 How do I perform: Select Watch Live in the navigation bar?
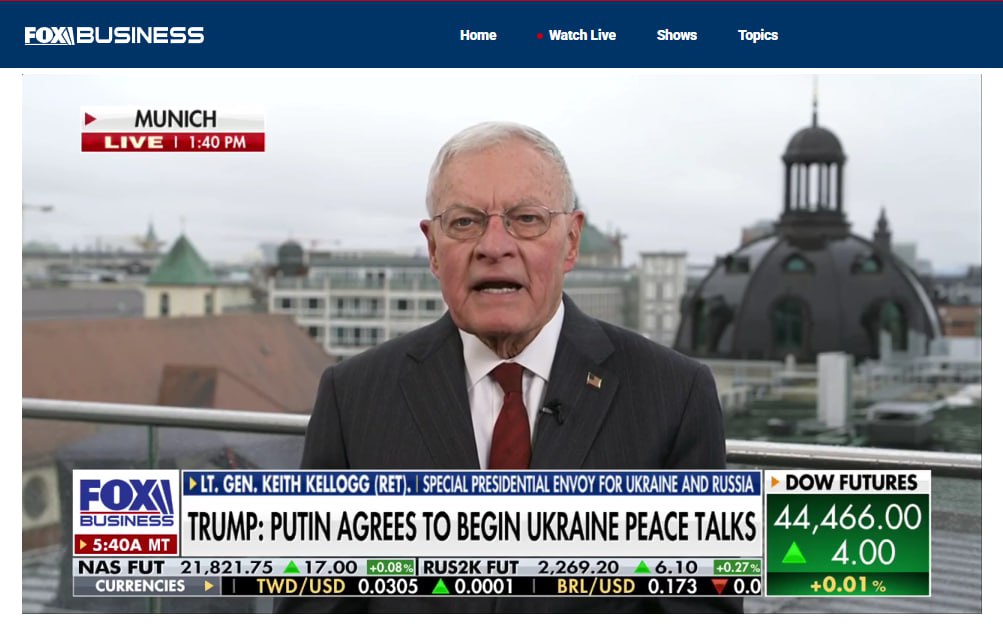(x=582, y=35)
